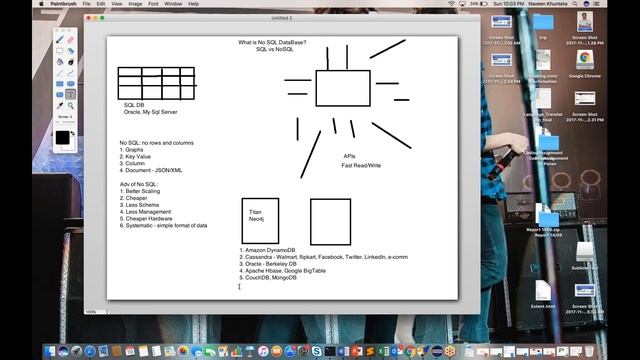Pick the Eyedropper color picker tool
Image resolution: width=640 pixels, height=360 pixels.
pos(60,106)
